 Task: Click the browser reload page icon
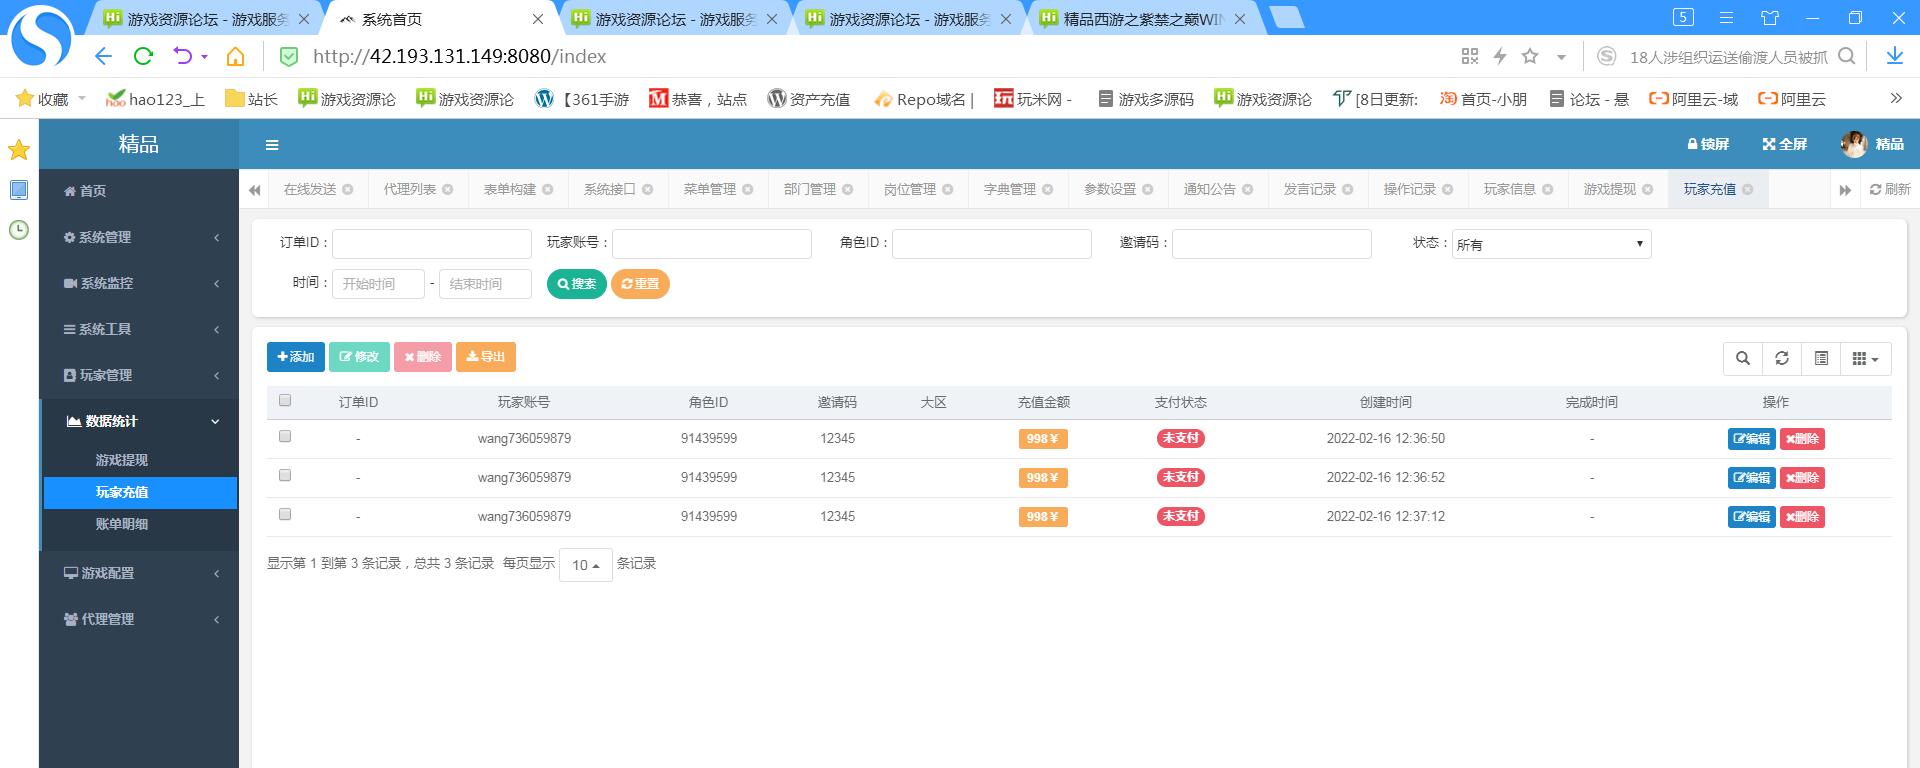click(x=143, y=56)
